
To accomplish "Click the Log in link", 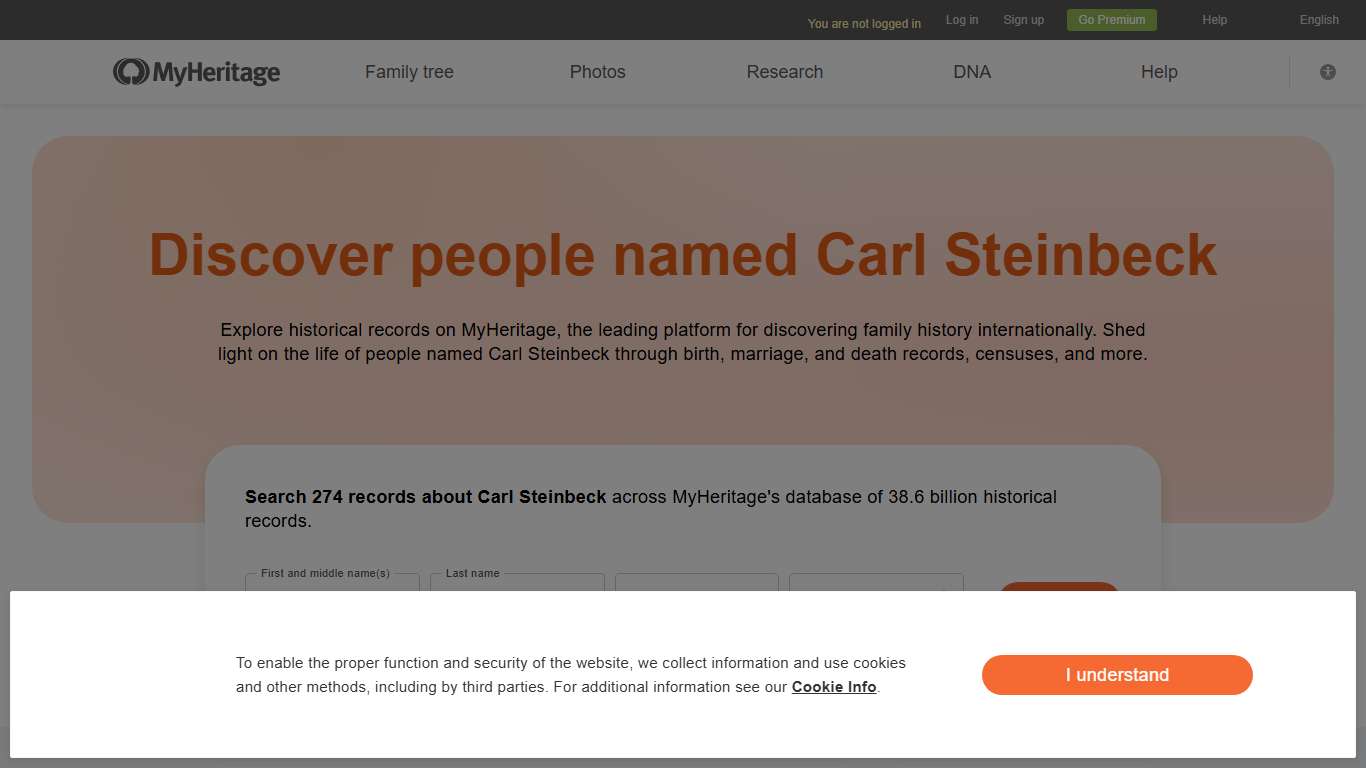I will (x=961, y=20).
